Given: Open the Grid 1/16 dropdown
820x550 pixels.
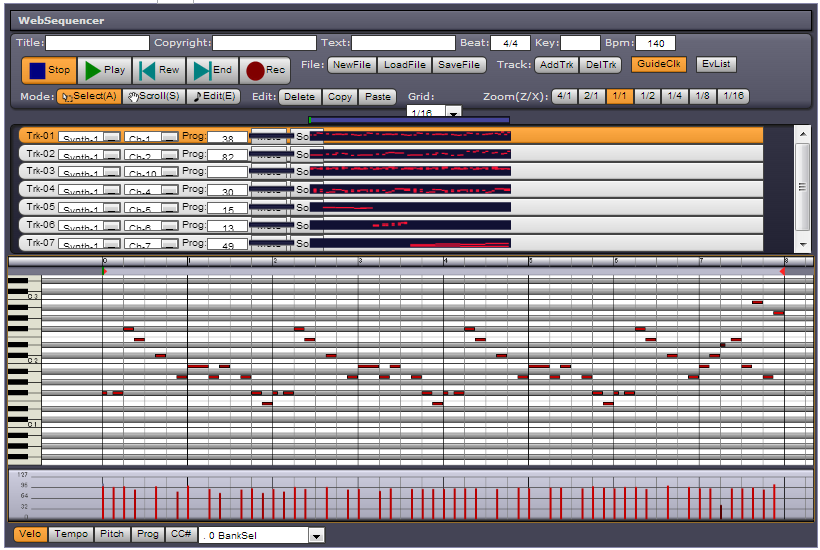Looking at the screenshot, I should [454, 114].
